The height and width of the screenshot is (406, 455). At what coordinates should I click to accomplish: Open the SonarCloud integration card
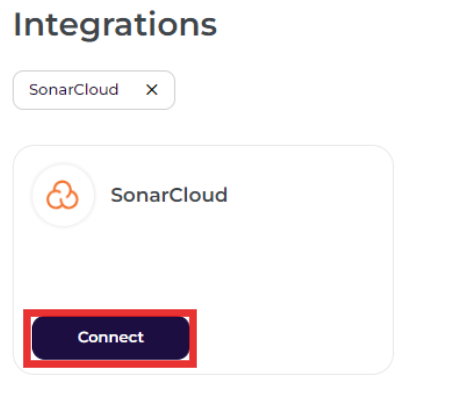pyautogui.click(x=203, y=260)
